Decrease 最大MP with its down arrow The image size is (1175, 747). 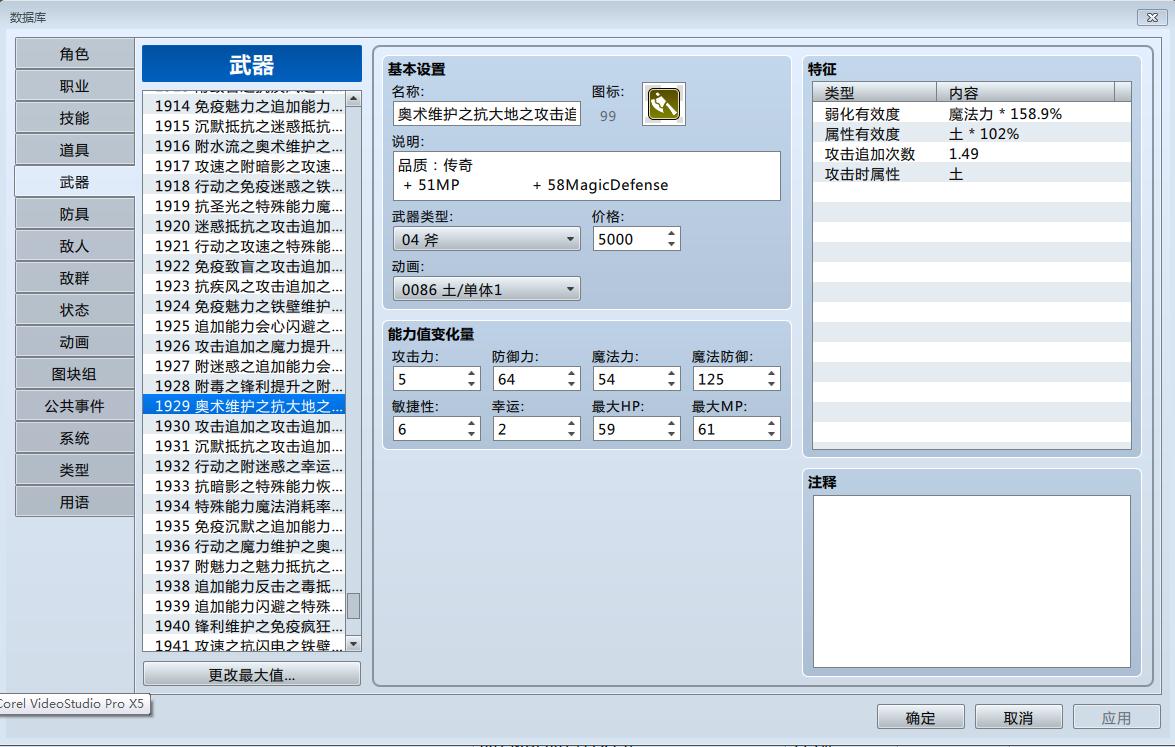(x=771, y=435)
